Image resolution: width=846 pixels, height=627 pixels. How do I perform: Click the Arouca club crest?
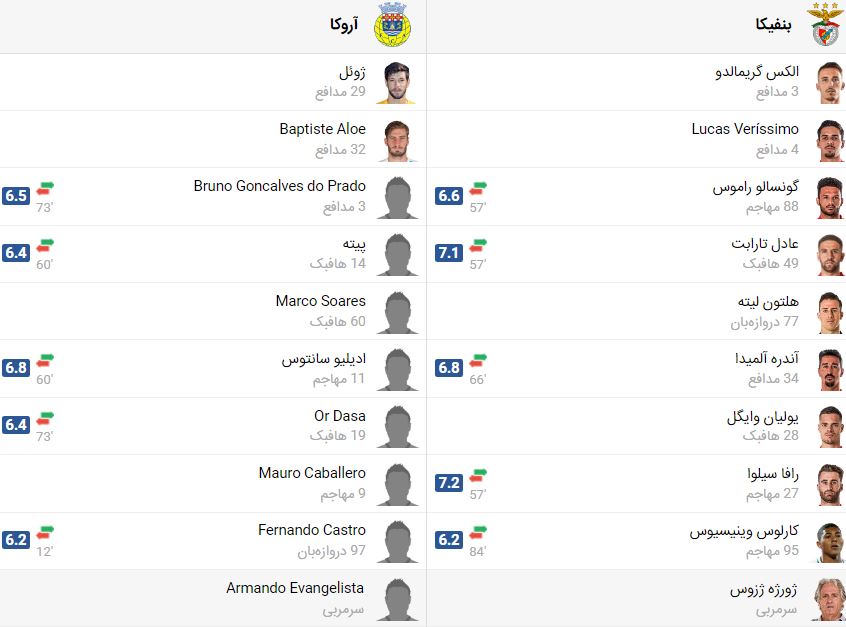392,24
